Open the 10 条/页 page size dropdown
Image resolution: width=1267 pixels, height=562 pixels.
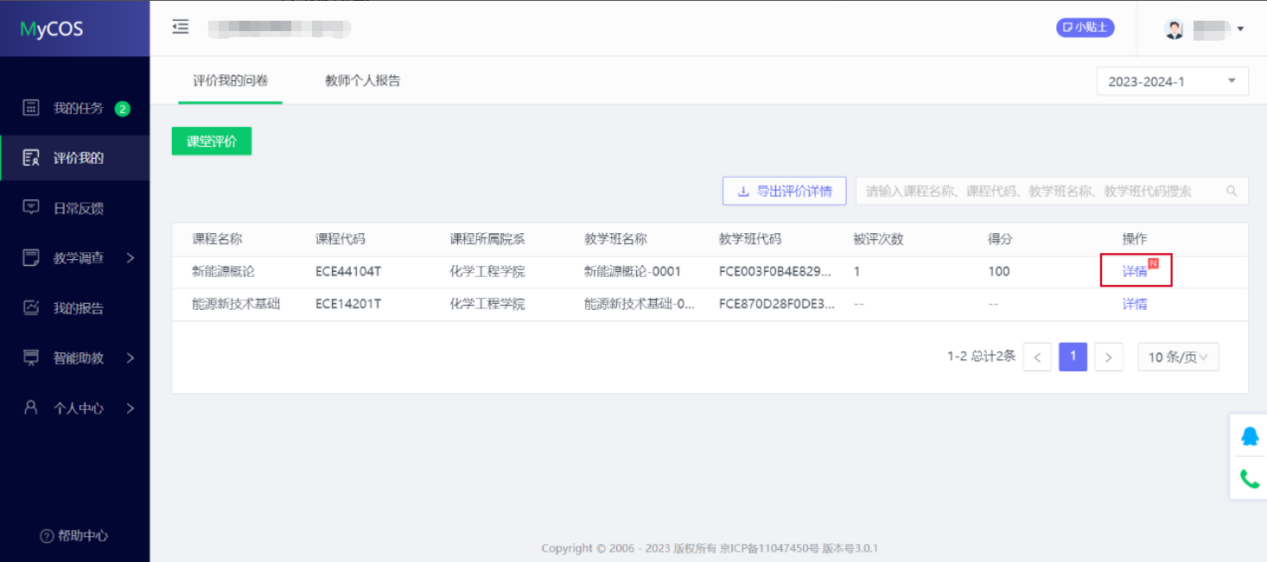click(1177, 357)
